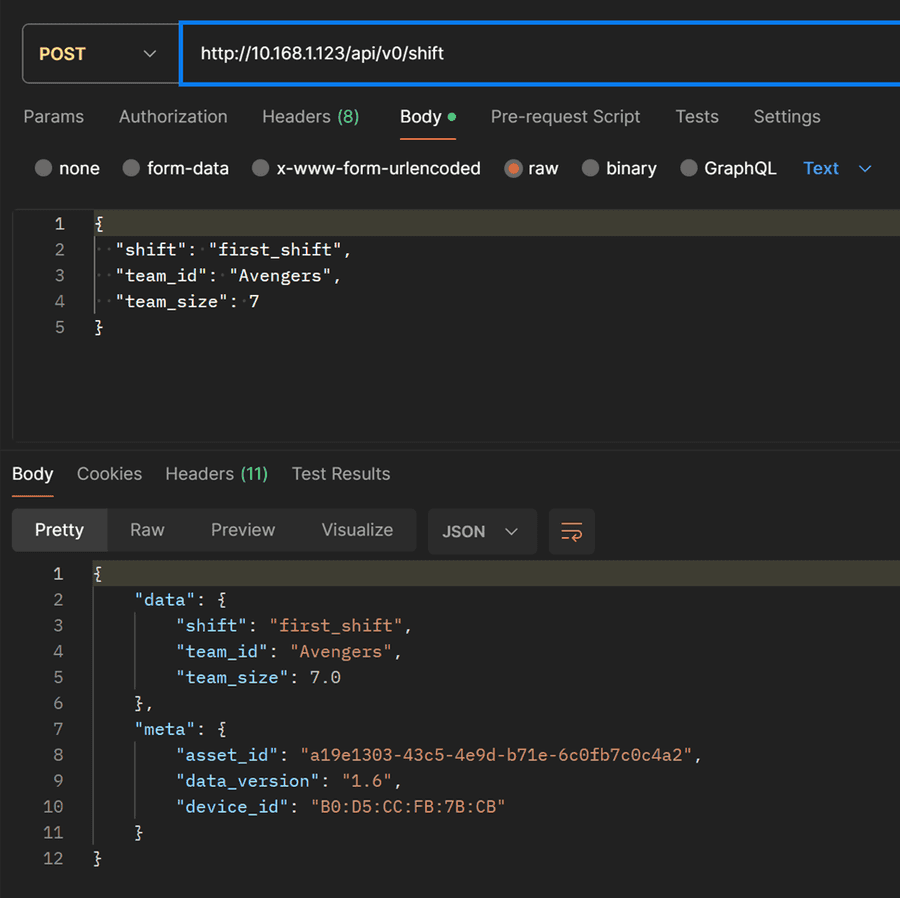The image size is (900, 898).
Task: Open the Pre-request Script tab
Action: click(565, 117)
